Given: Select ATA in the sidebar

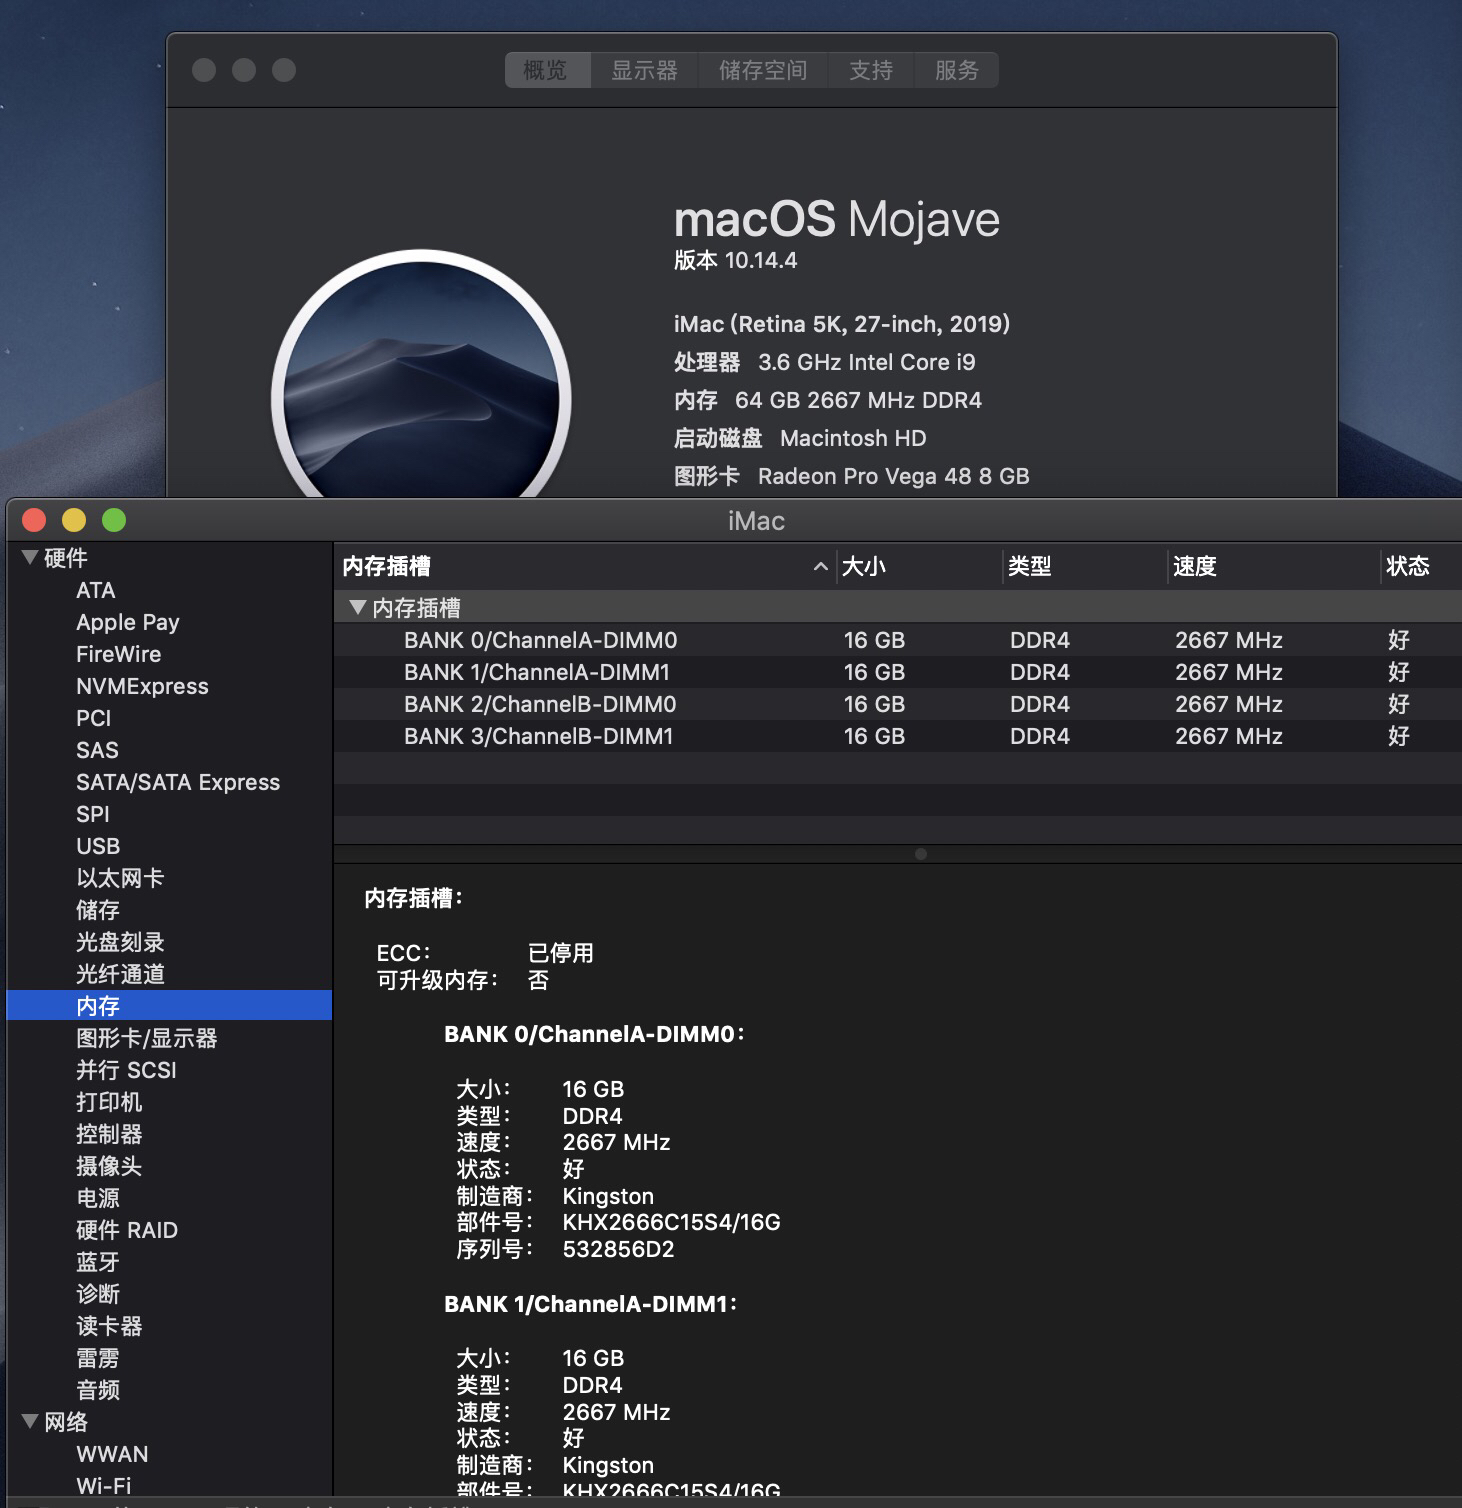Looking at the screenshot, I should 96,590.
